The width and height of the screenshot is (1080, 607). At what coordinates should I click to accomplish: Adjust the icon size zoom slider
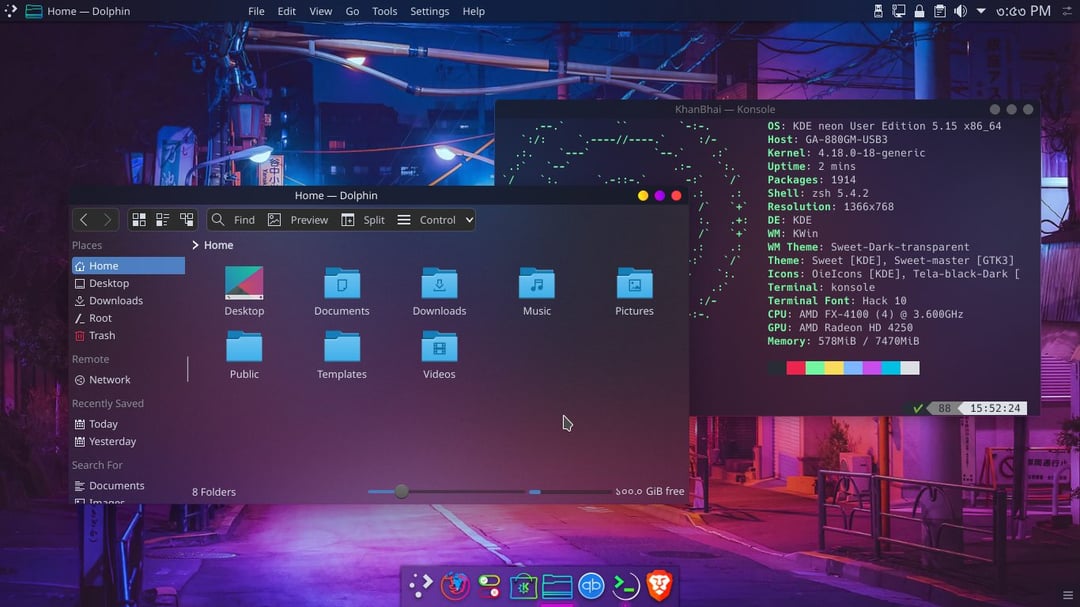[402, 491]
